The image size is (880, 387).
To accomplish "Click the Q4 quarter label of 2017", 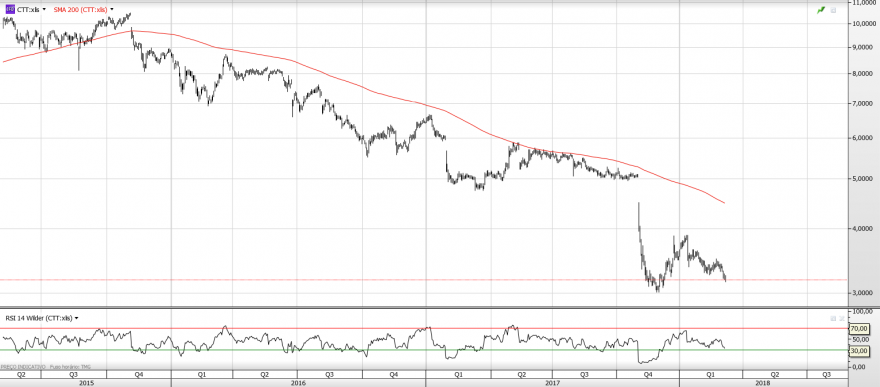I will click(648, 374).
